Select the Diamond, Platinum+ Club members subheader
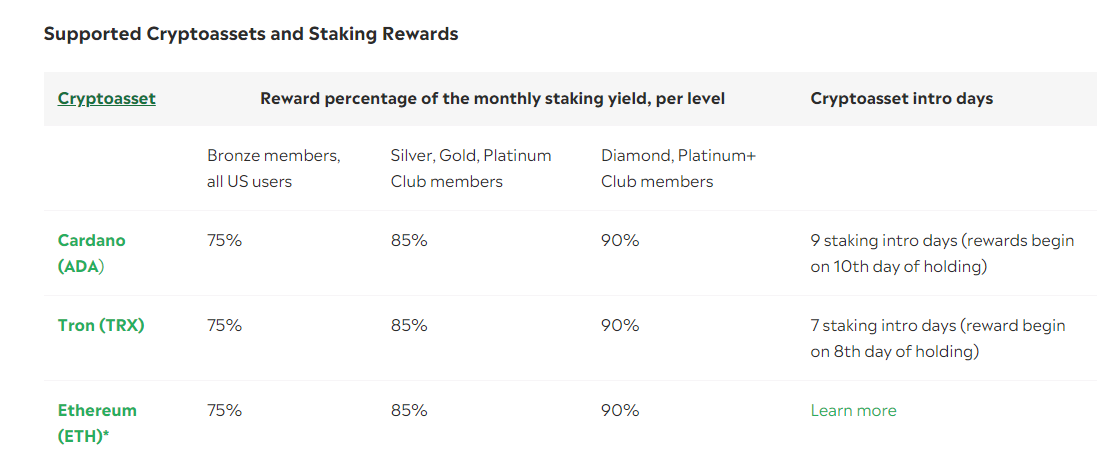 (678, 168)
